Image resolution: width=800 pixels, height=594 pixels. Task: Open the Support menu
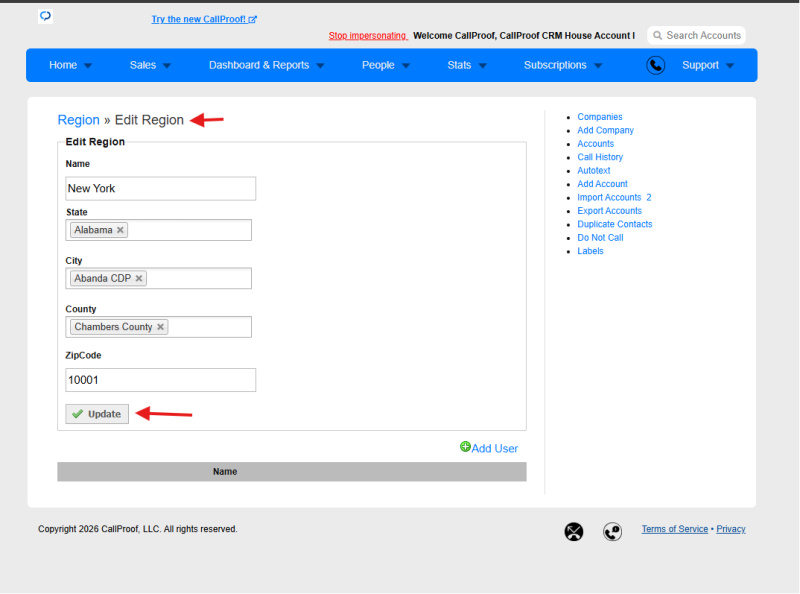(x=701, y=65)
